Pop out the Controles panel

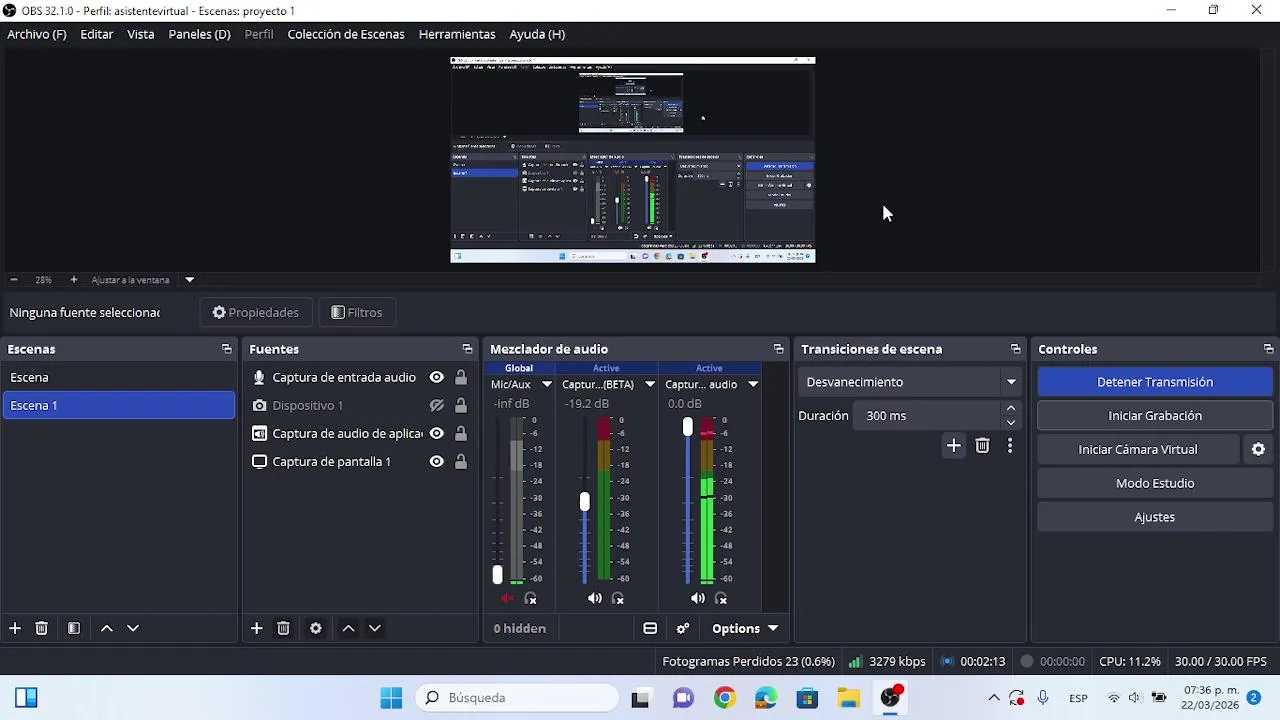1269,349
